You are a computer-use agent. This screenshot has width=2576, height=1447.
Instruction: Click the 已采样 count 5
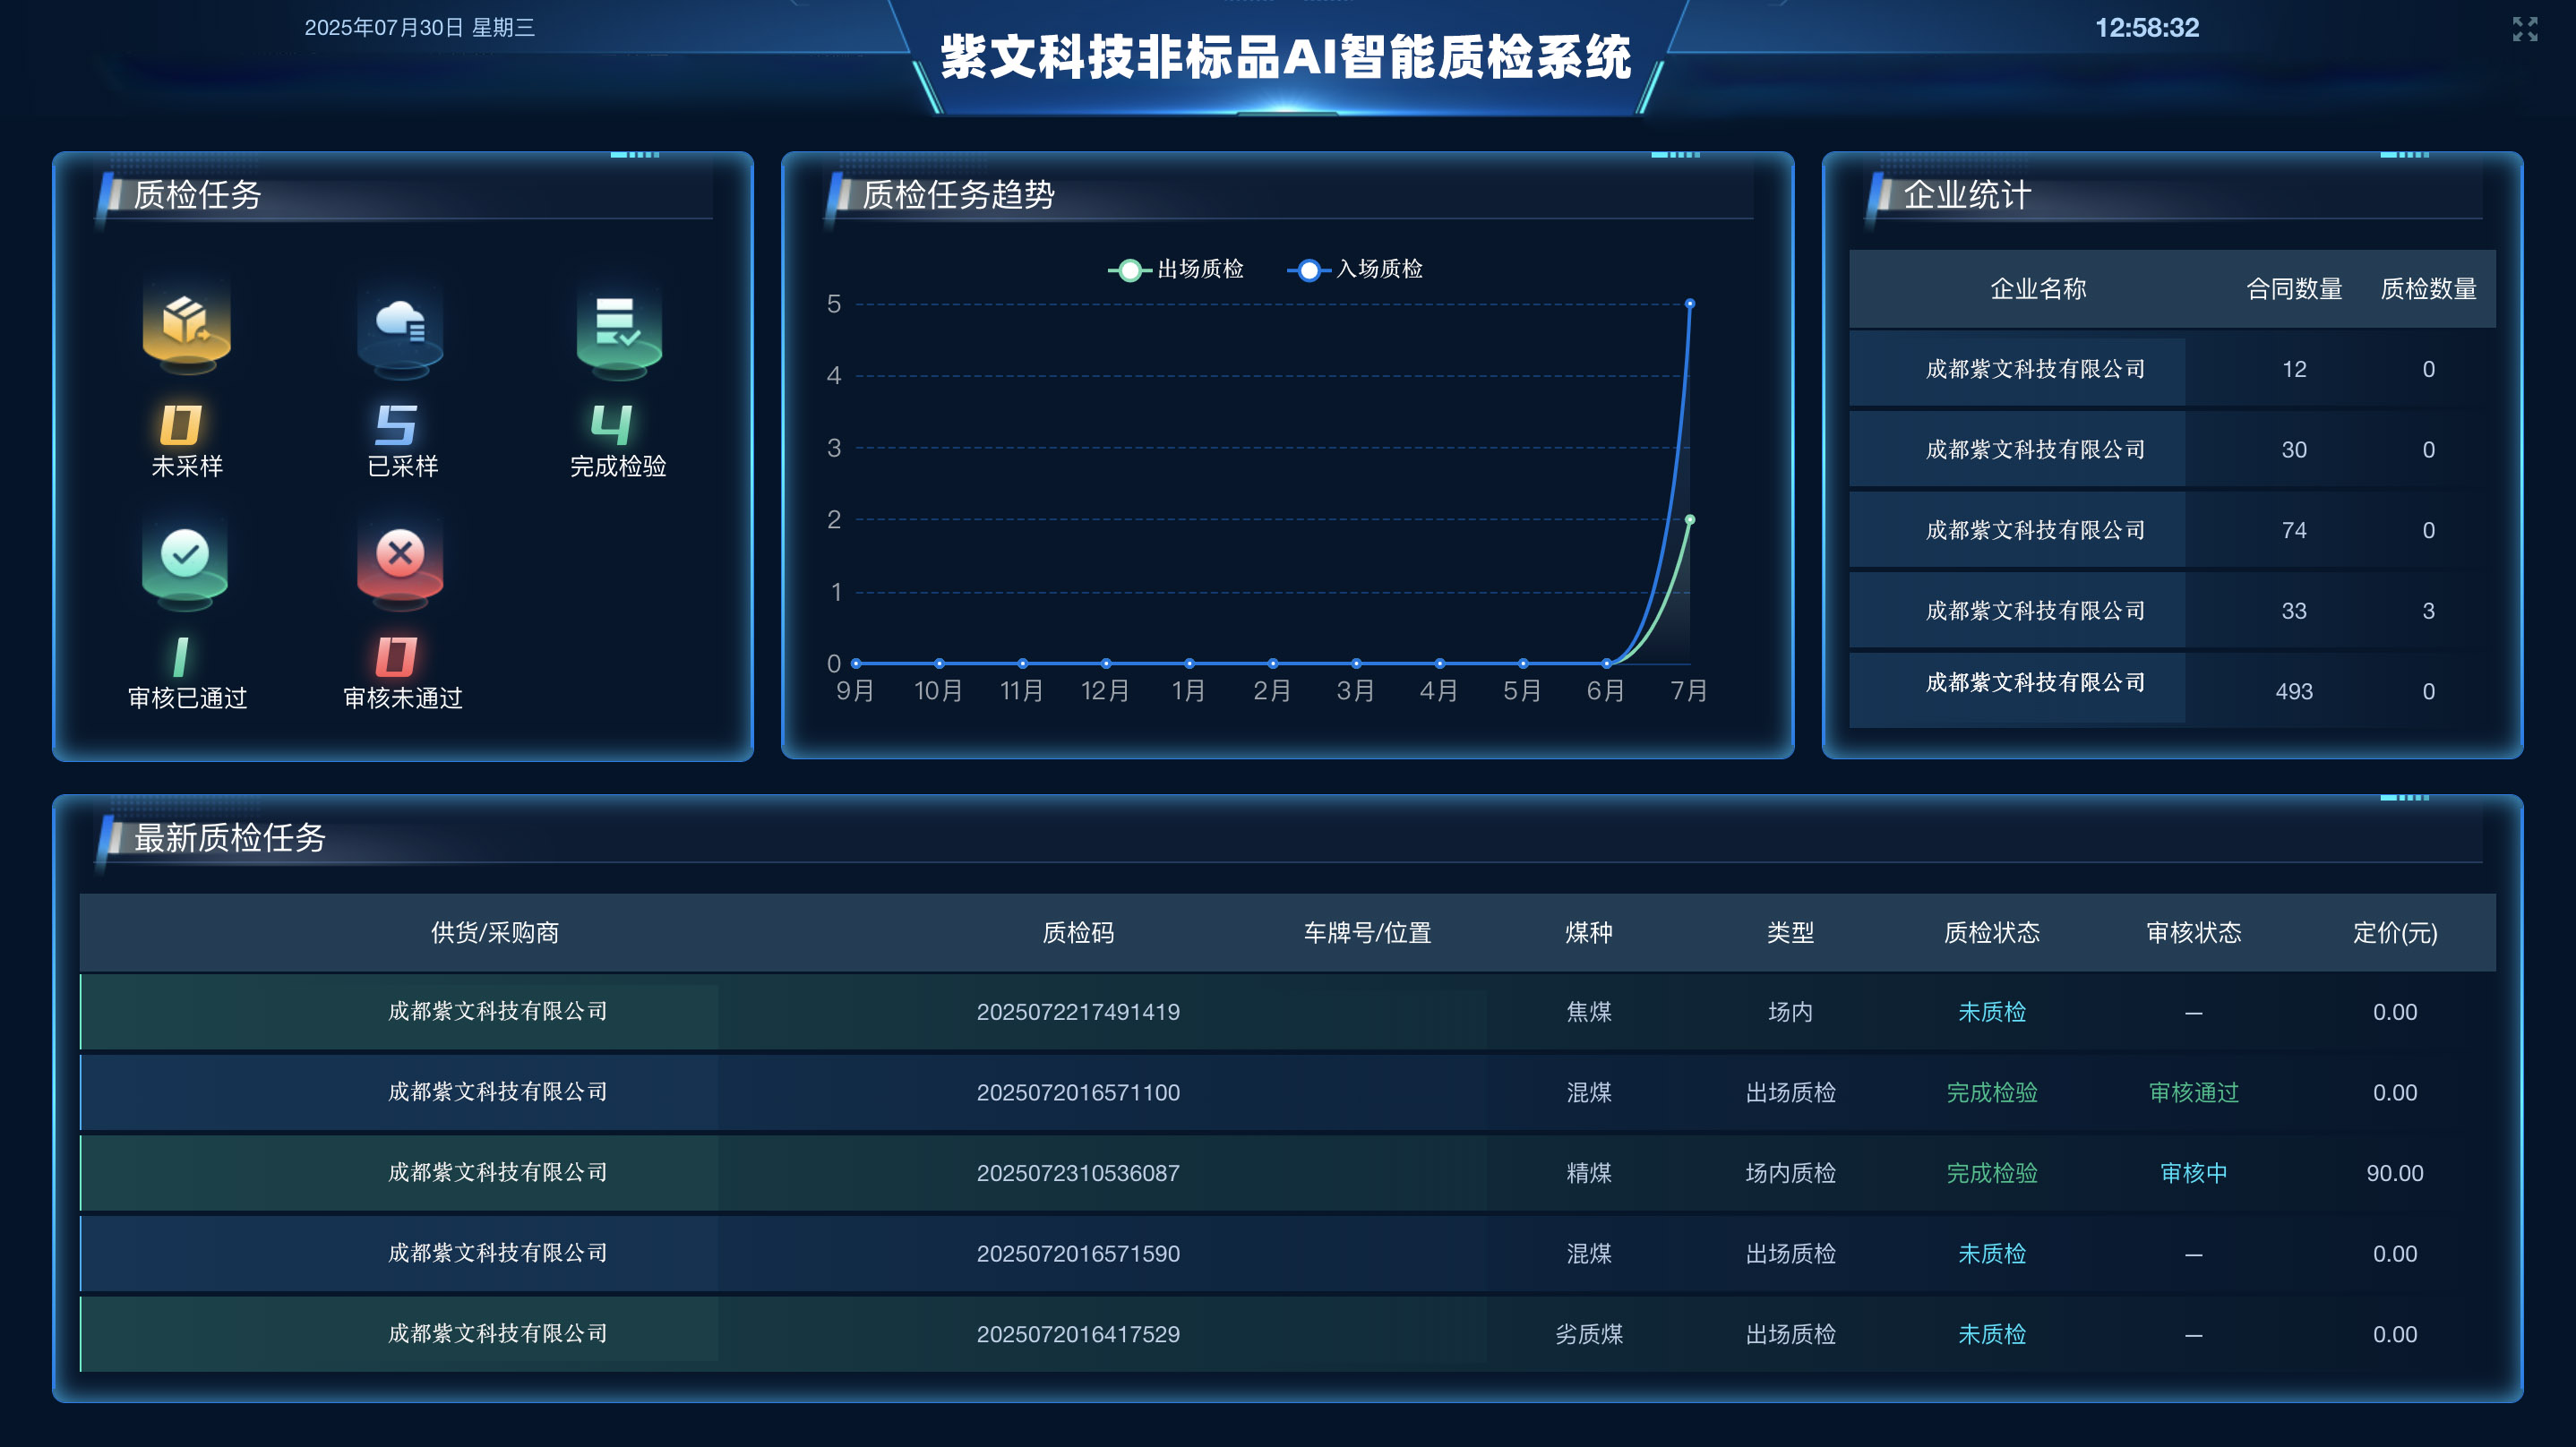[396, 424]
